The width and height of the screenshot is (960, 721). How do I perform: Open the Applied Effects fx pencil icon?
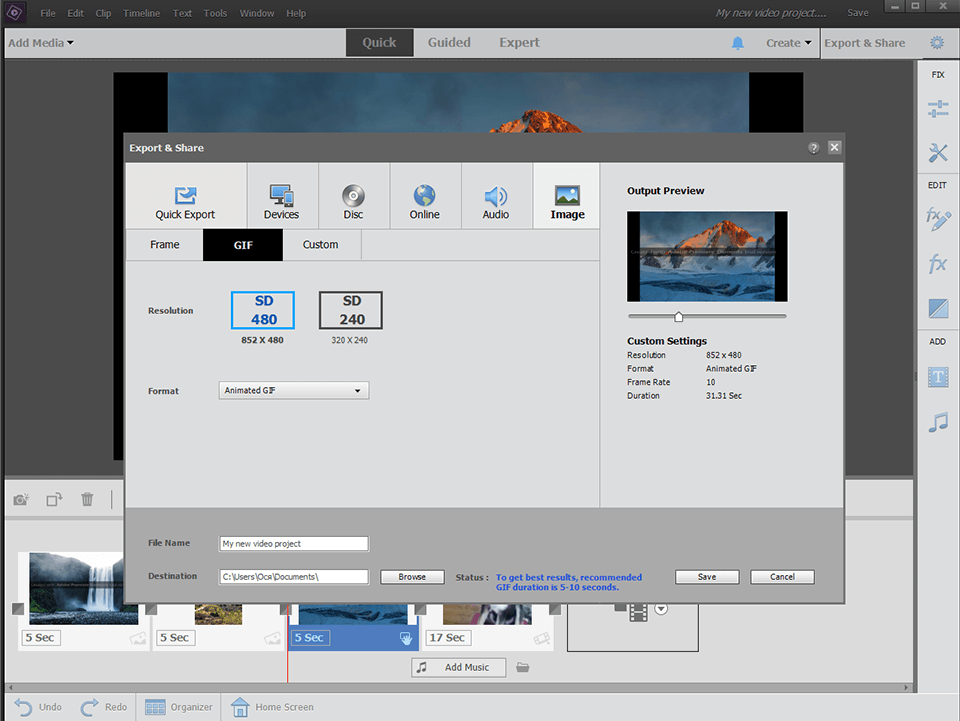pos(938,219)
